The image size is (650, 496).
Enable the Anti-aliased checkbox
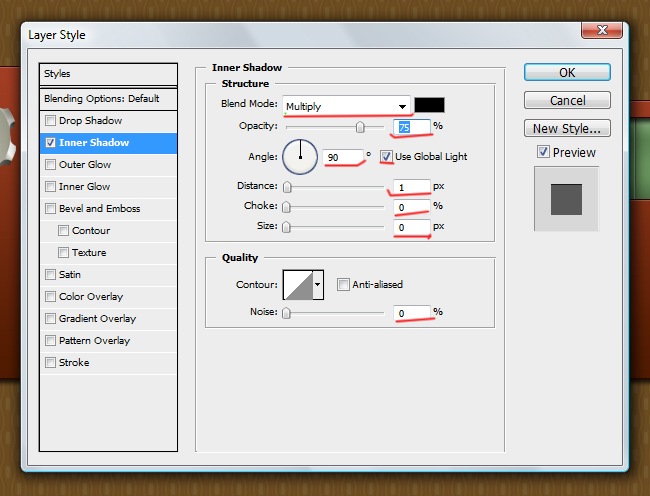click(343, 285)
